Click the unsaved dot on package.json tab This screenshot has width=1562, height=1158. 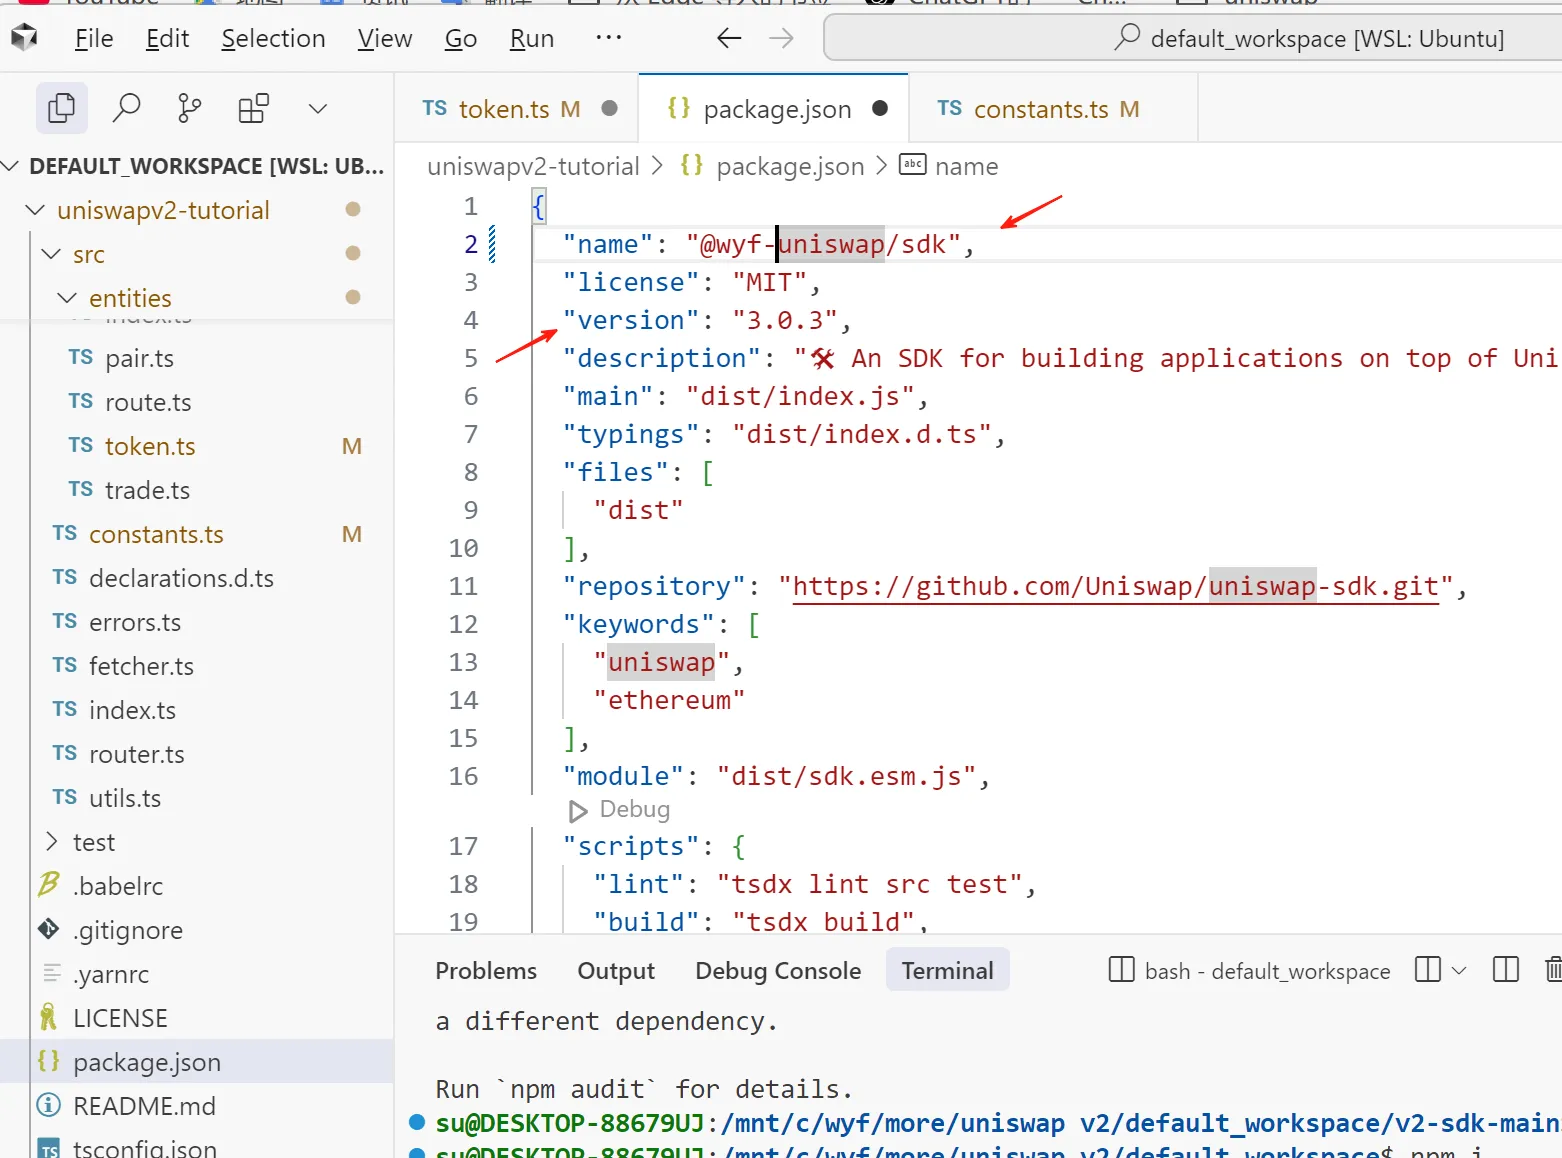(880, 109)
